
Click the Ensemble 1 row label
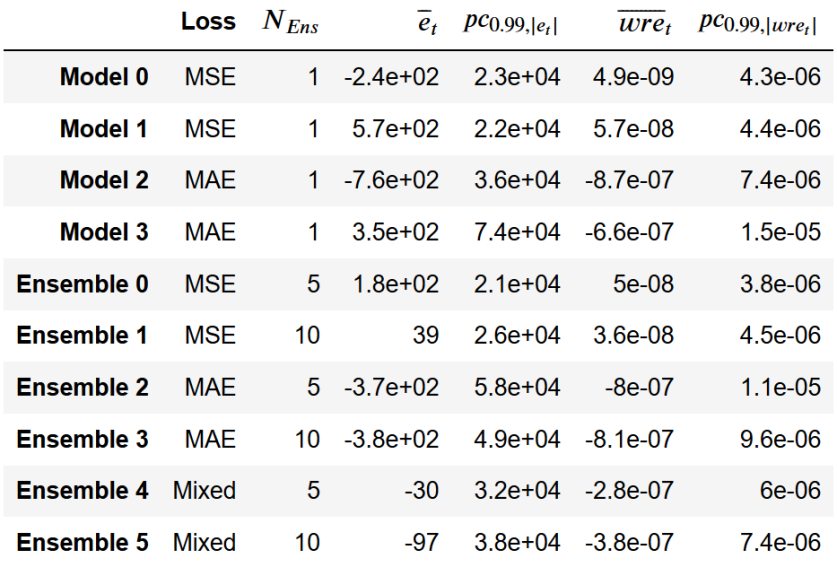point(83,336)
